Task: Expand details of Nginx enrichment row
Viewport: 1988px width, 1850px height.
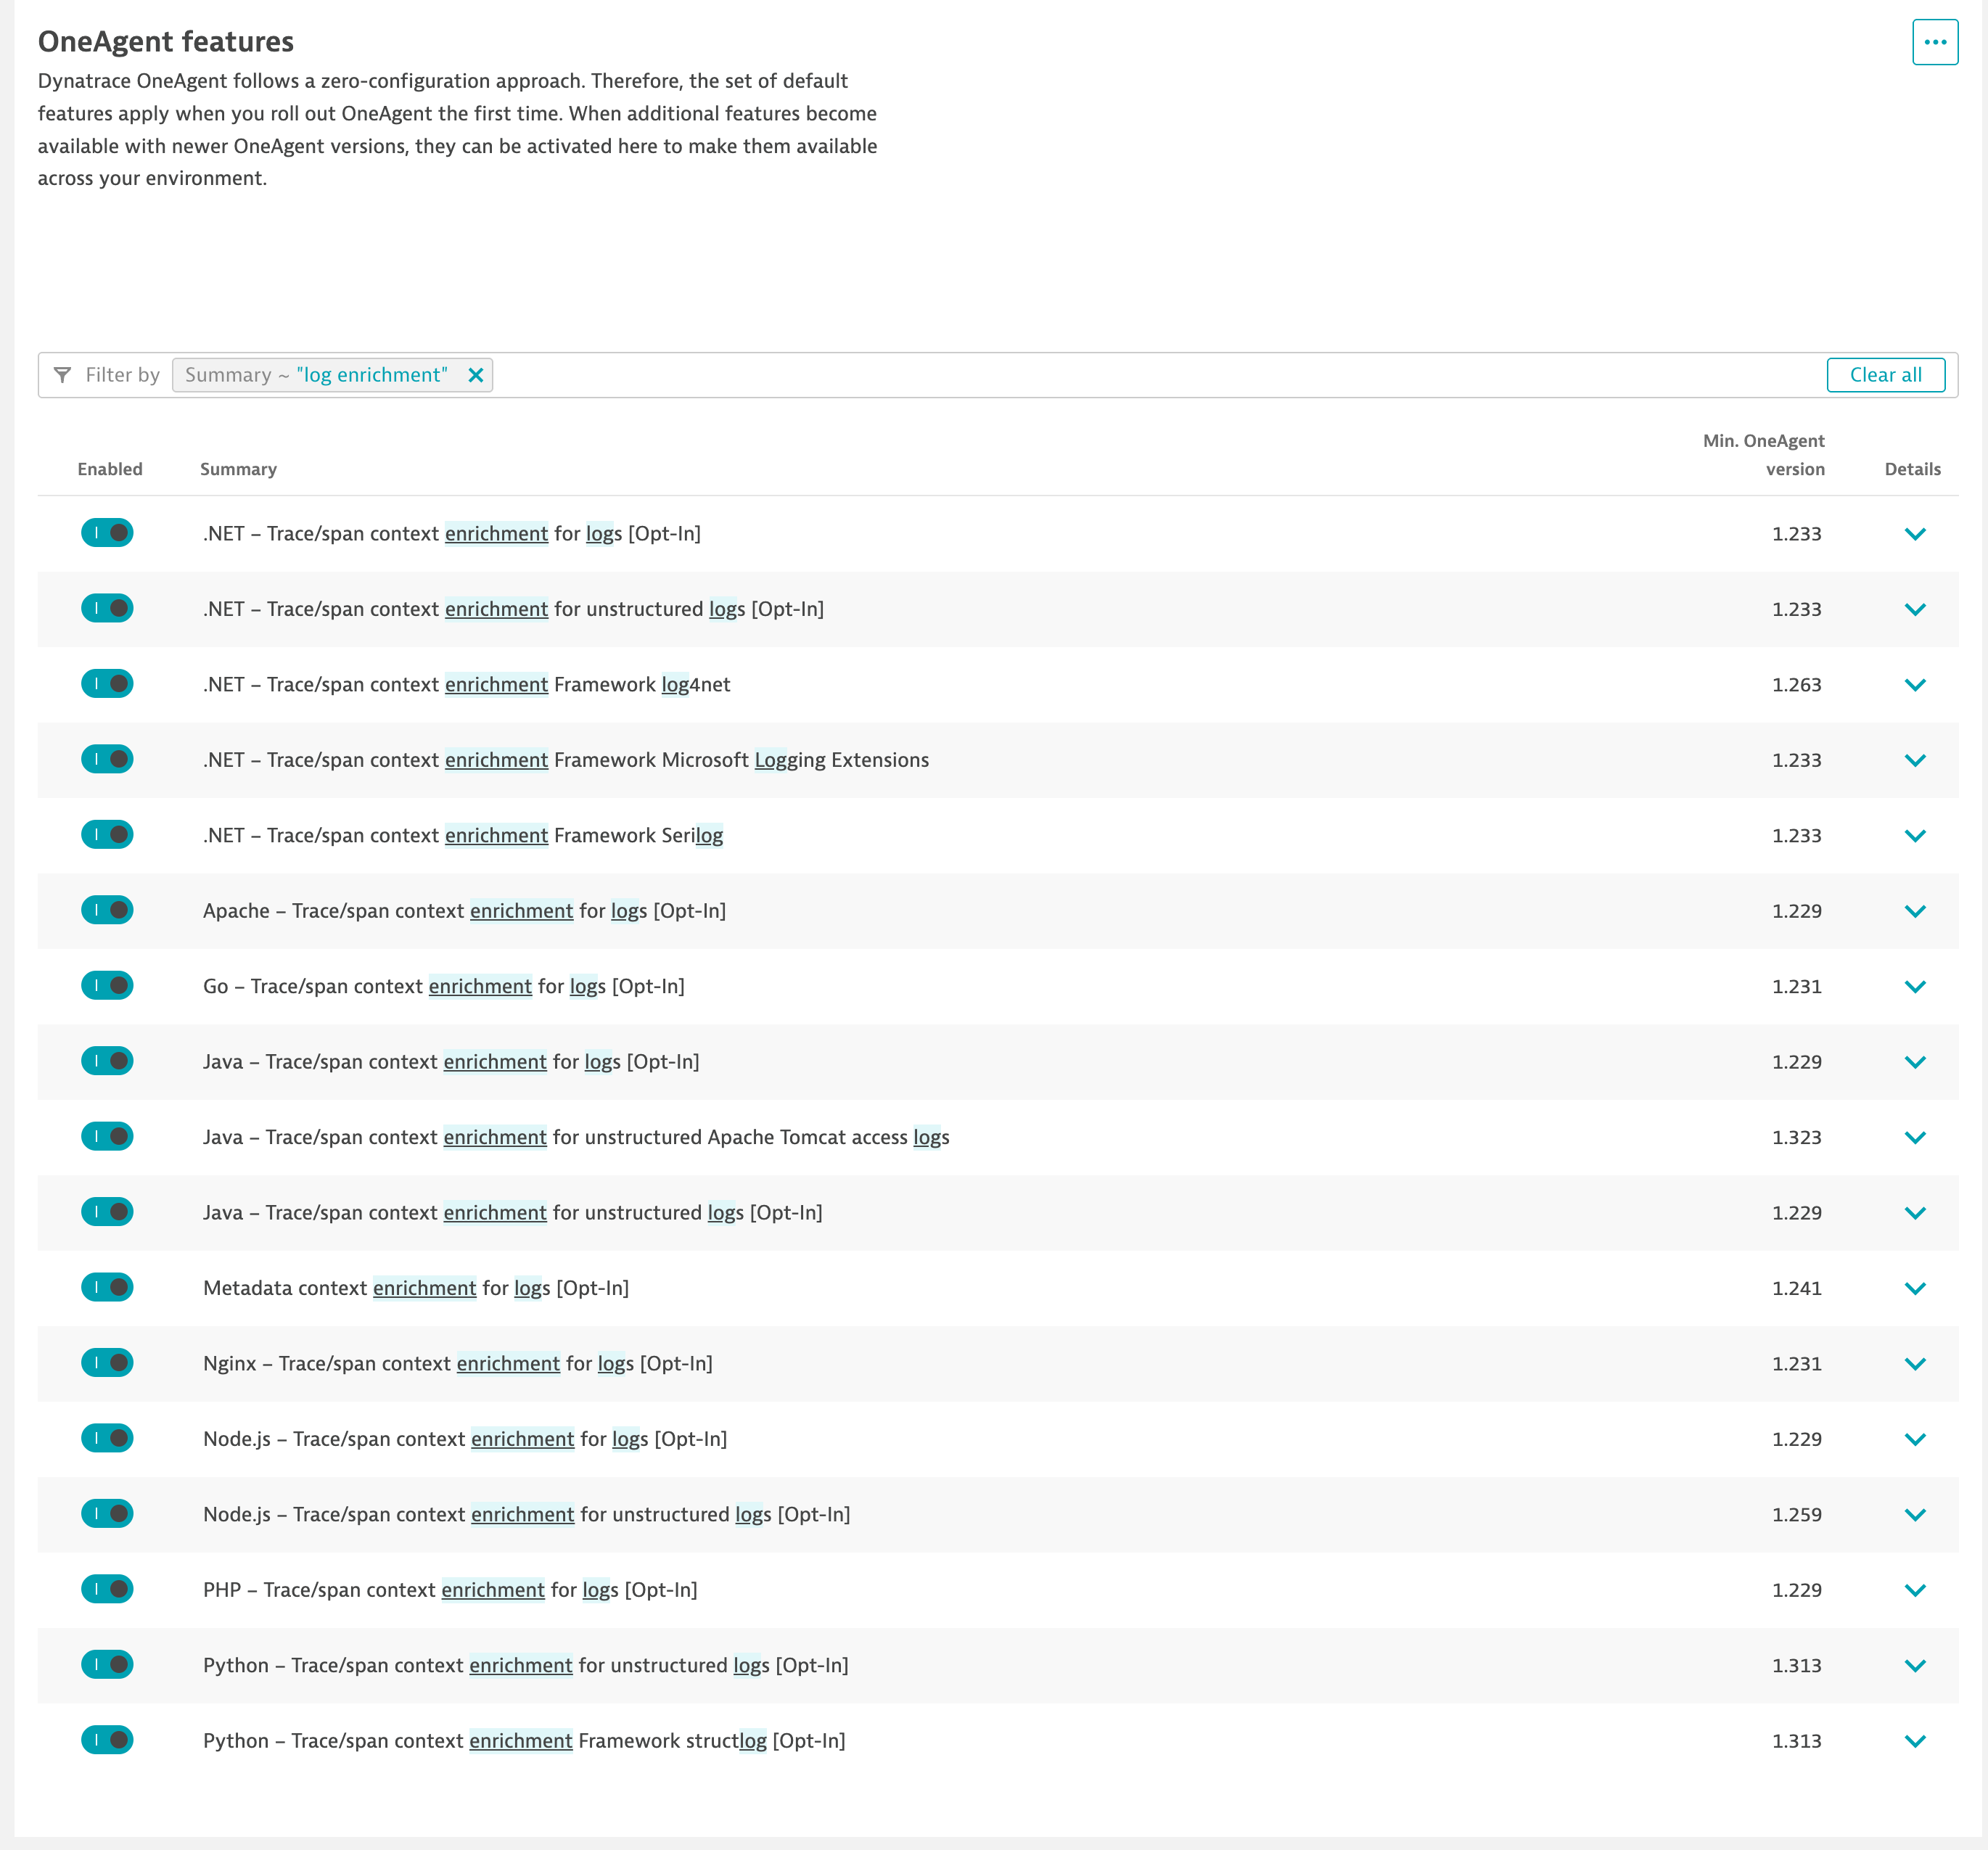Action: coord(1914,1364)
